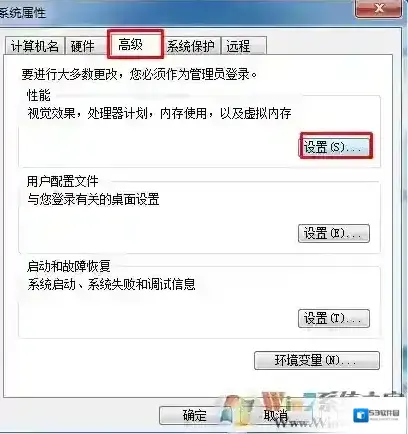Go to the 系统保护 tab
This screenshot has height=434, width=408.
(191, 46)
